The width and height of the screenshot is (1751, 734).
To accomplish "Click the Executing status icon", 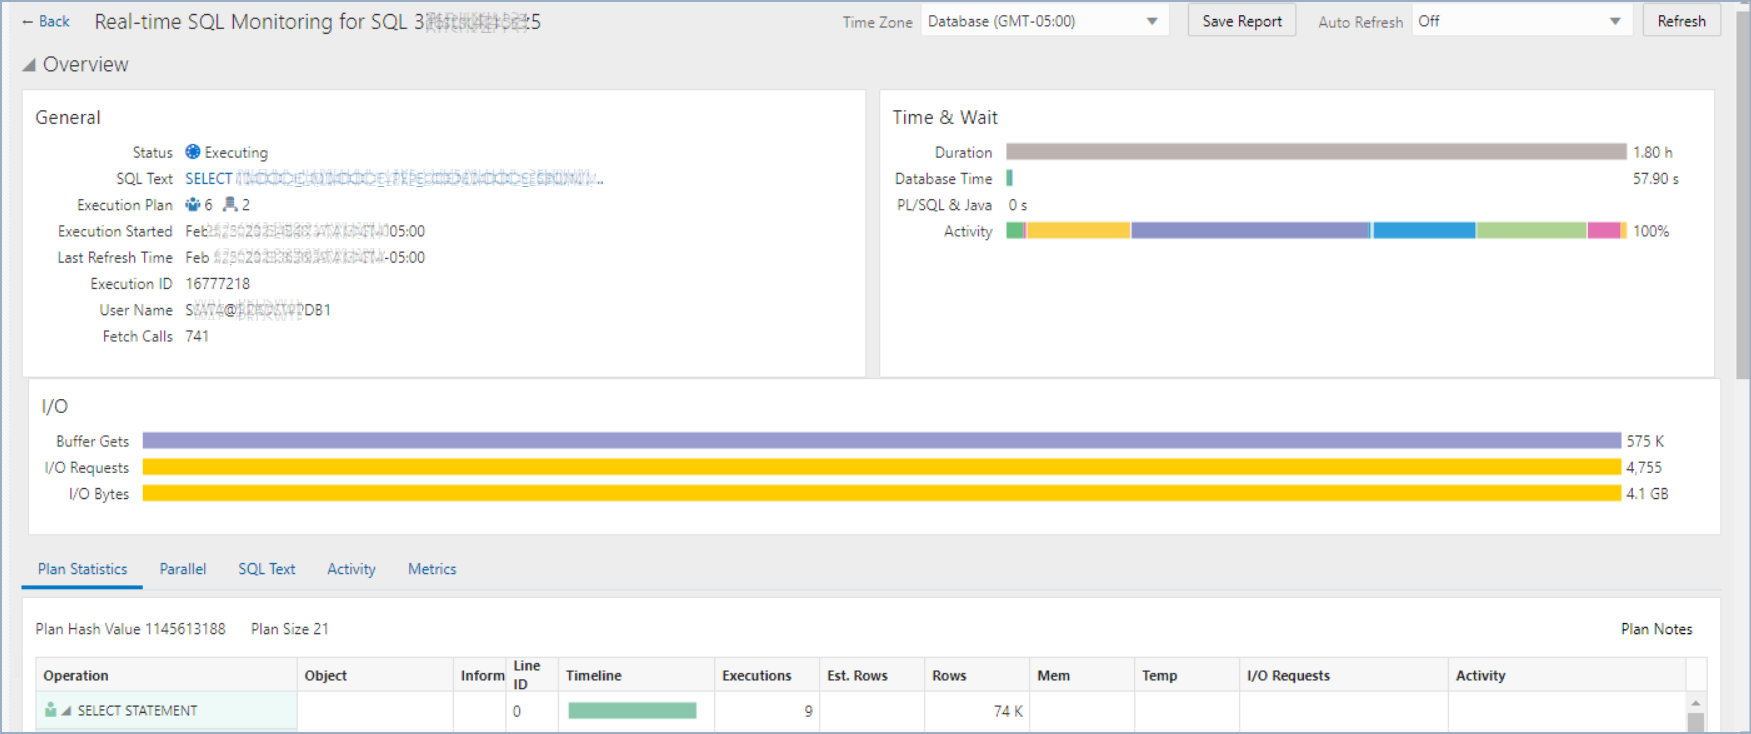I will (x=193, y=152).
